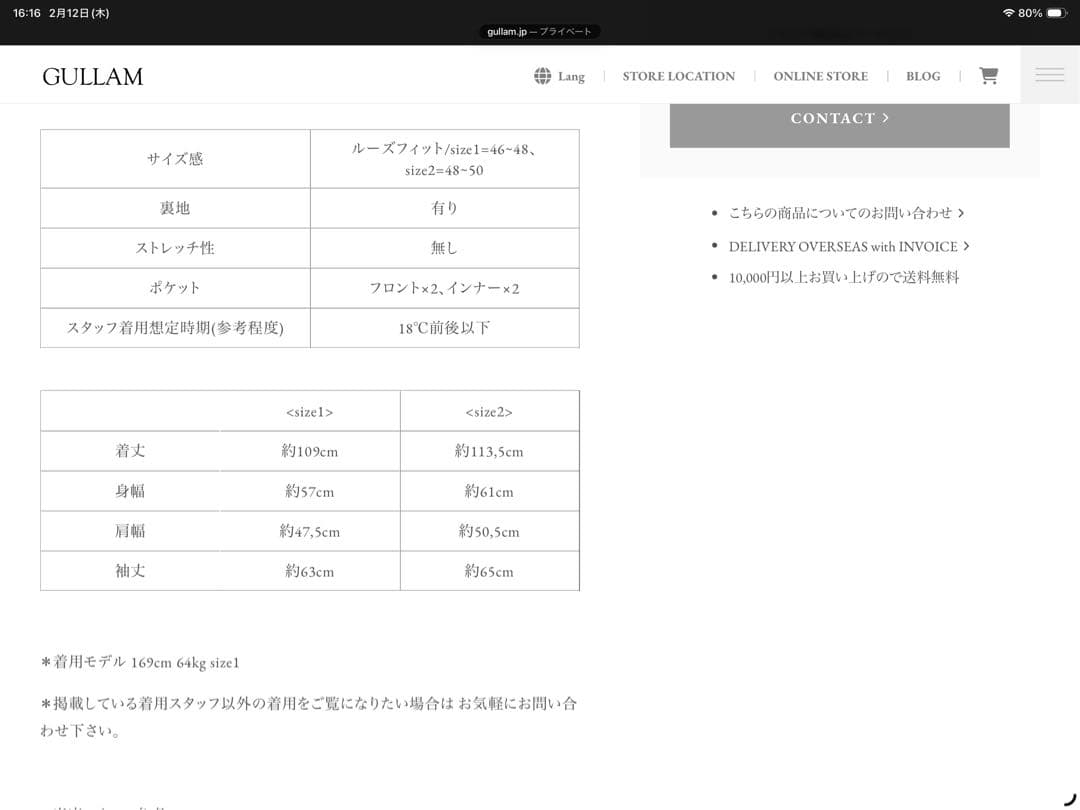Open the こちらの商品についてのお問い合わせ link
1080x810 pixels.
840,213
